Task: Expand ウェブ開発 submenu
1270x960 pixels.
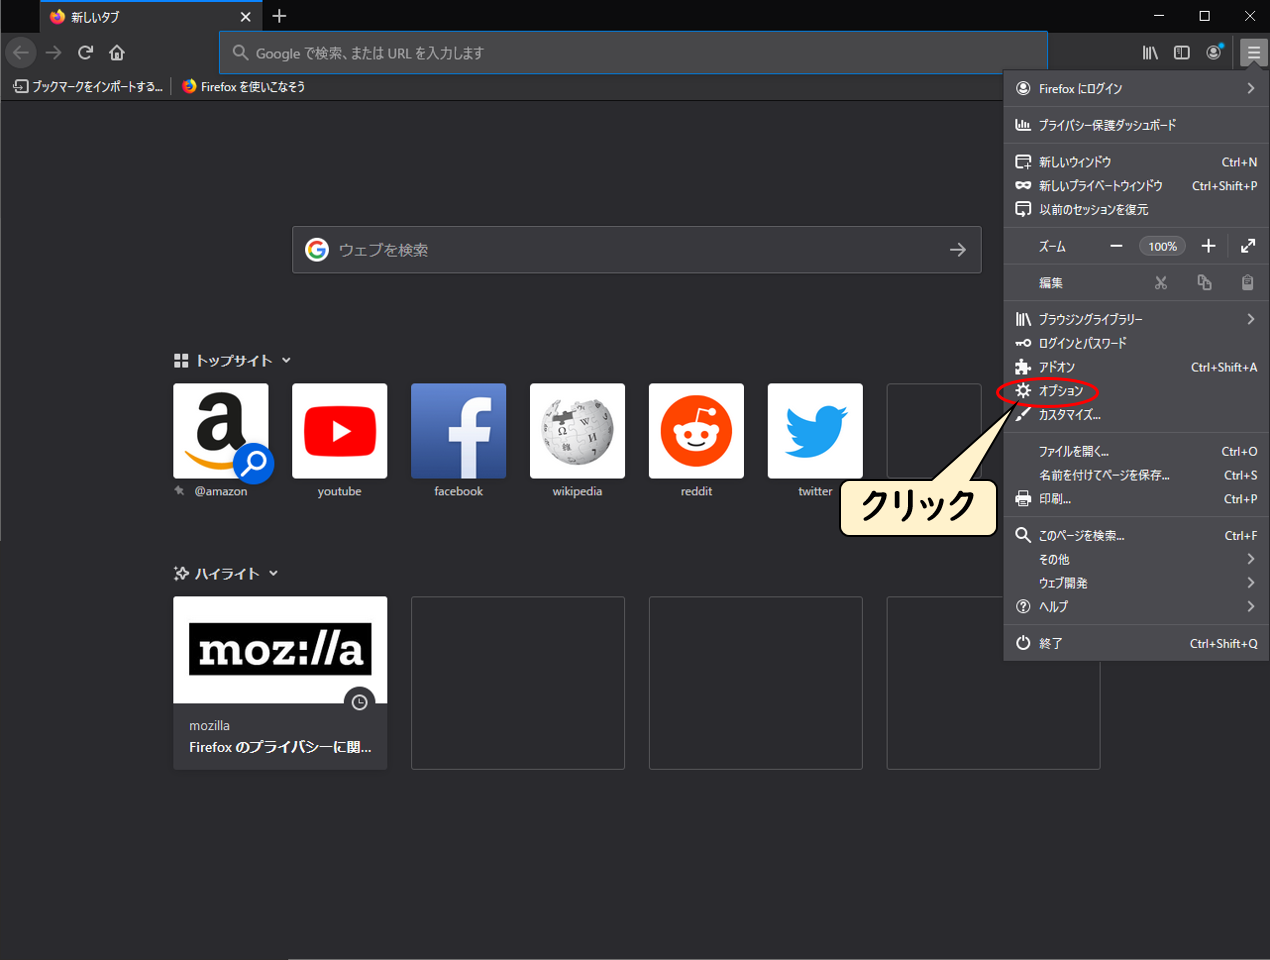Action: tap(1136, 583)
